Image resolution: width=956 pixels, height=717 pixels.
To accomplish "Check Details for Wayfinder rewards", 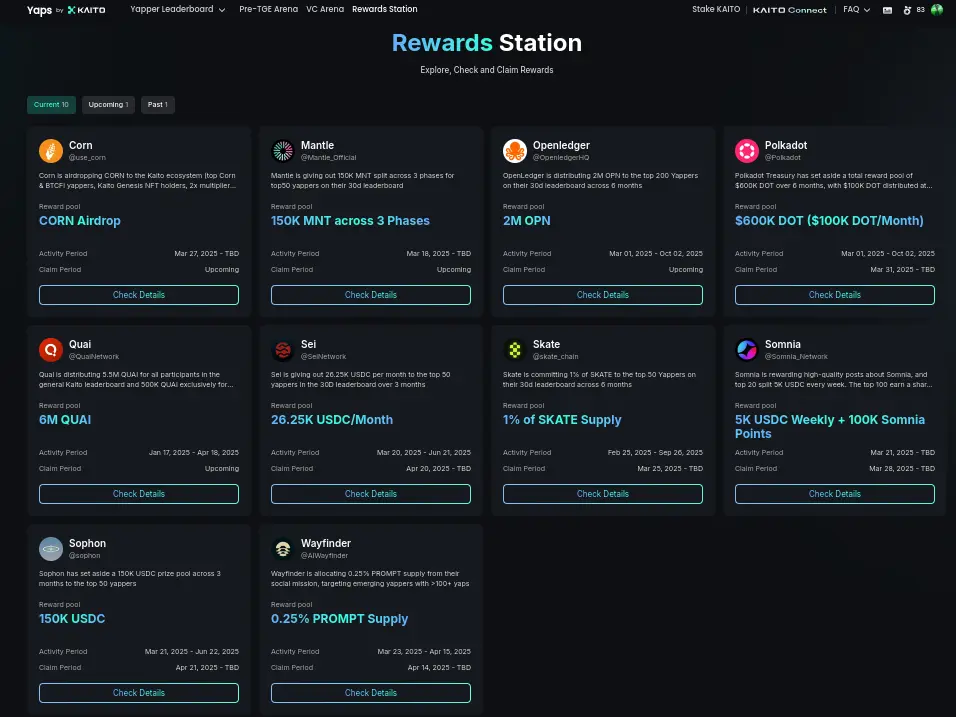I will (371, 693).
